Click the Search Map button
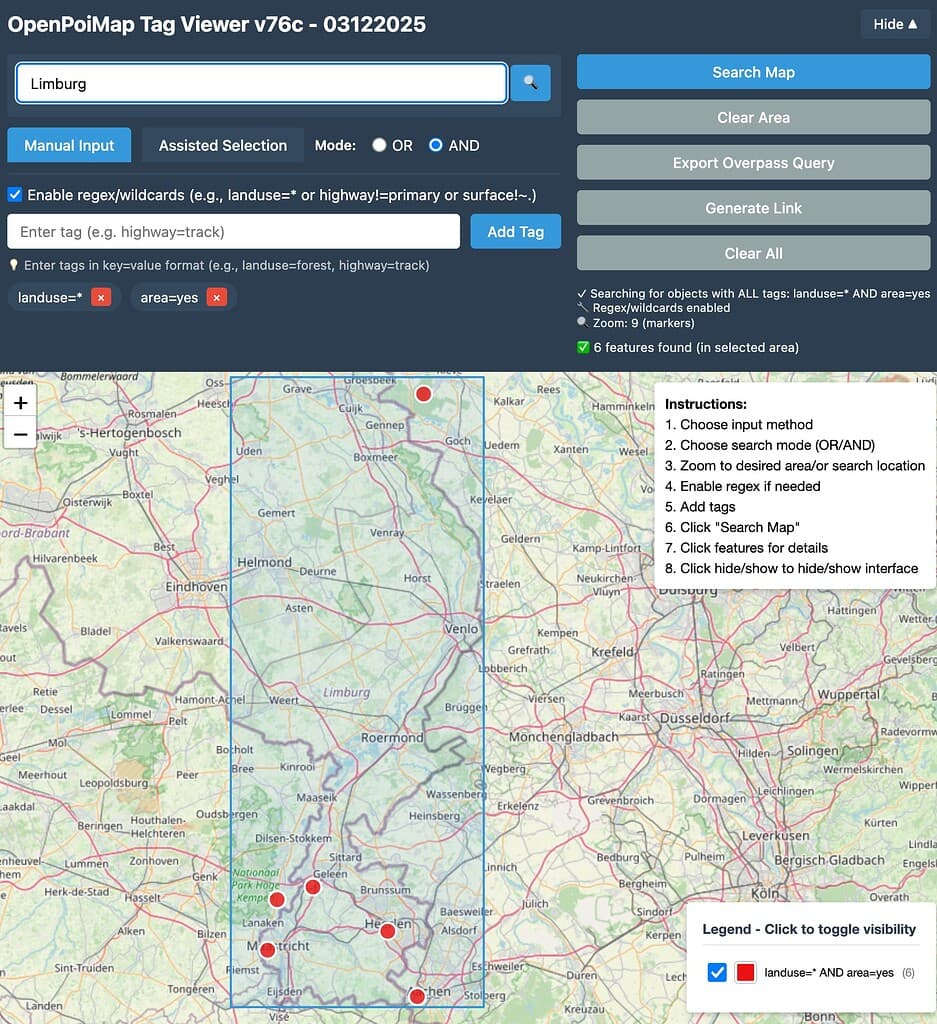This screenshot has width=937, height=1024. [753, 72]
